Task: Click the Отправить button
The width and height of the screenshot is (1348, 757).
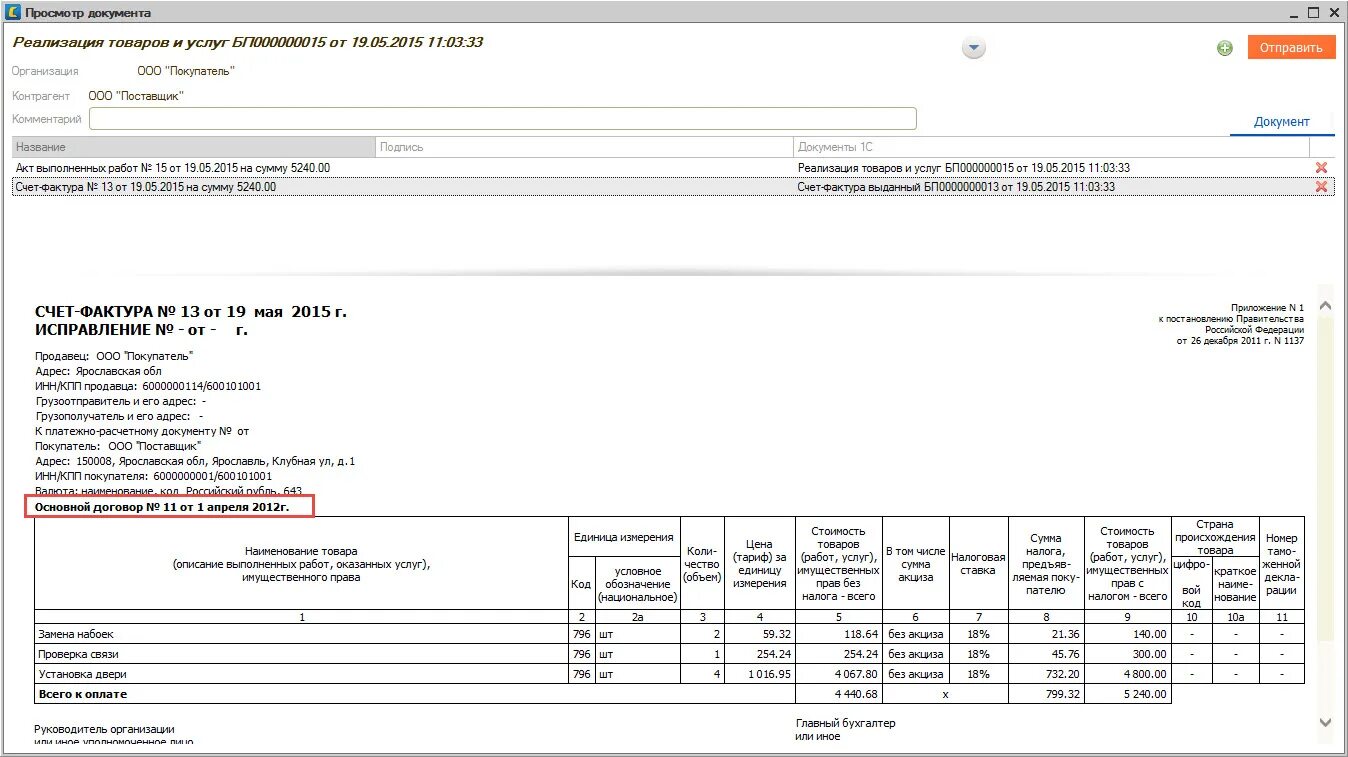Action: (x=1291, y=47)
